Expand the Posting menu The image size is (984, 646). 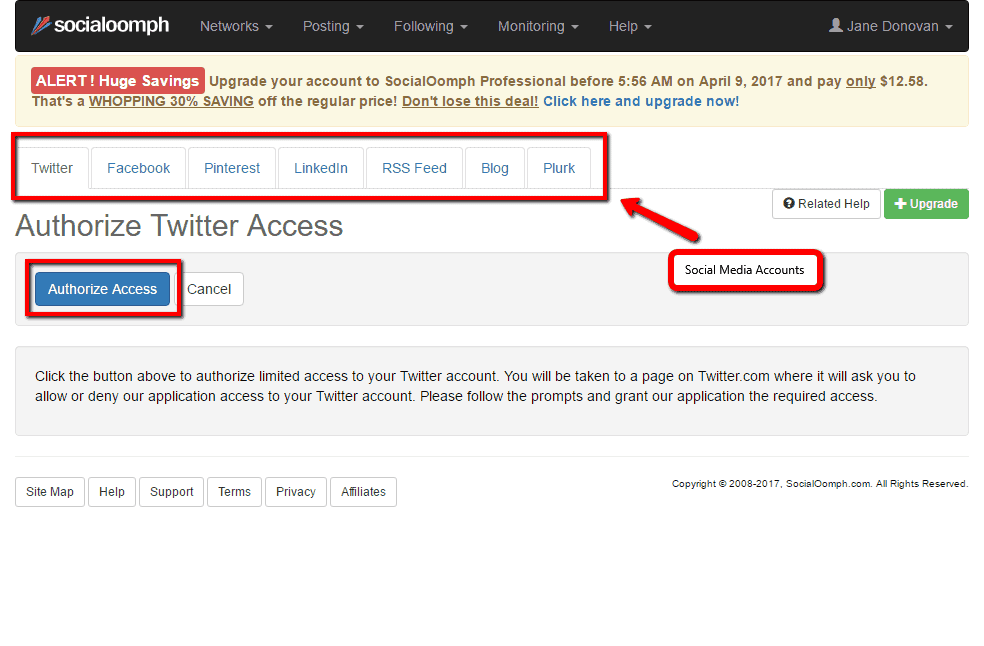coord(333,26)
